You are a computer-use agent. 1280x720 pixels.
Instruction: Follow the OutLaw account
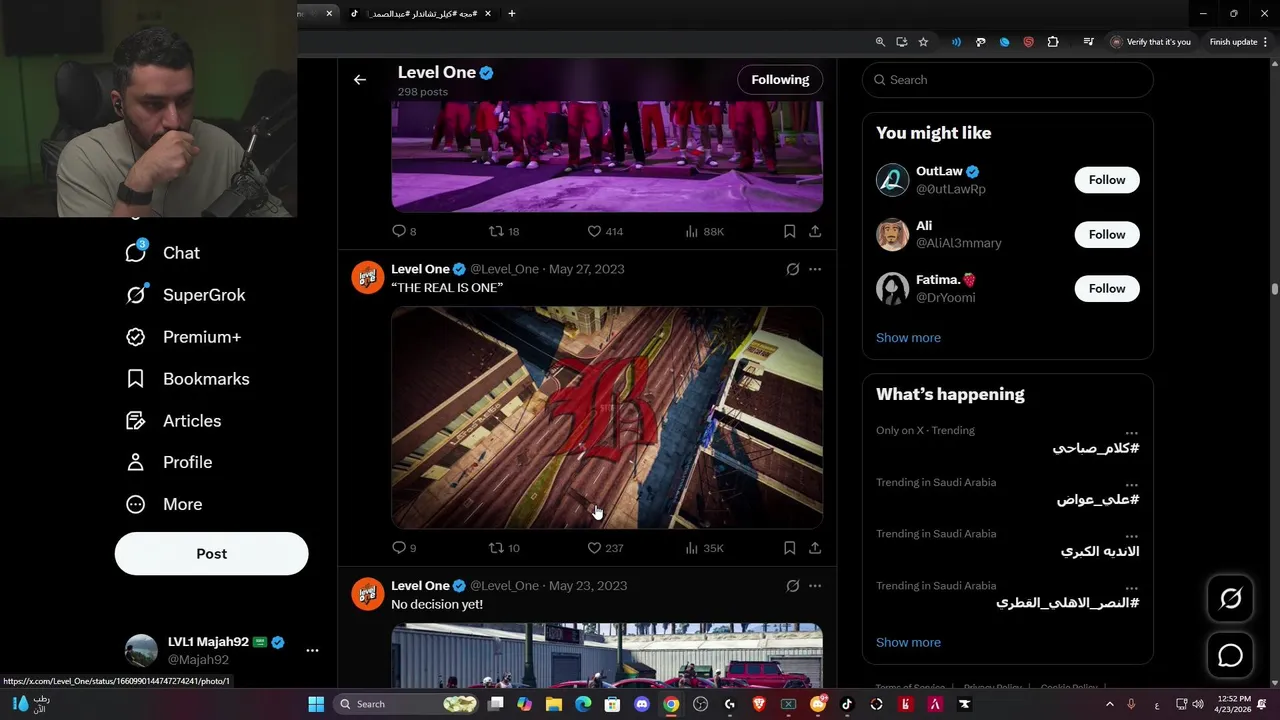tap(1107, 180)
